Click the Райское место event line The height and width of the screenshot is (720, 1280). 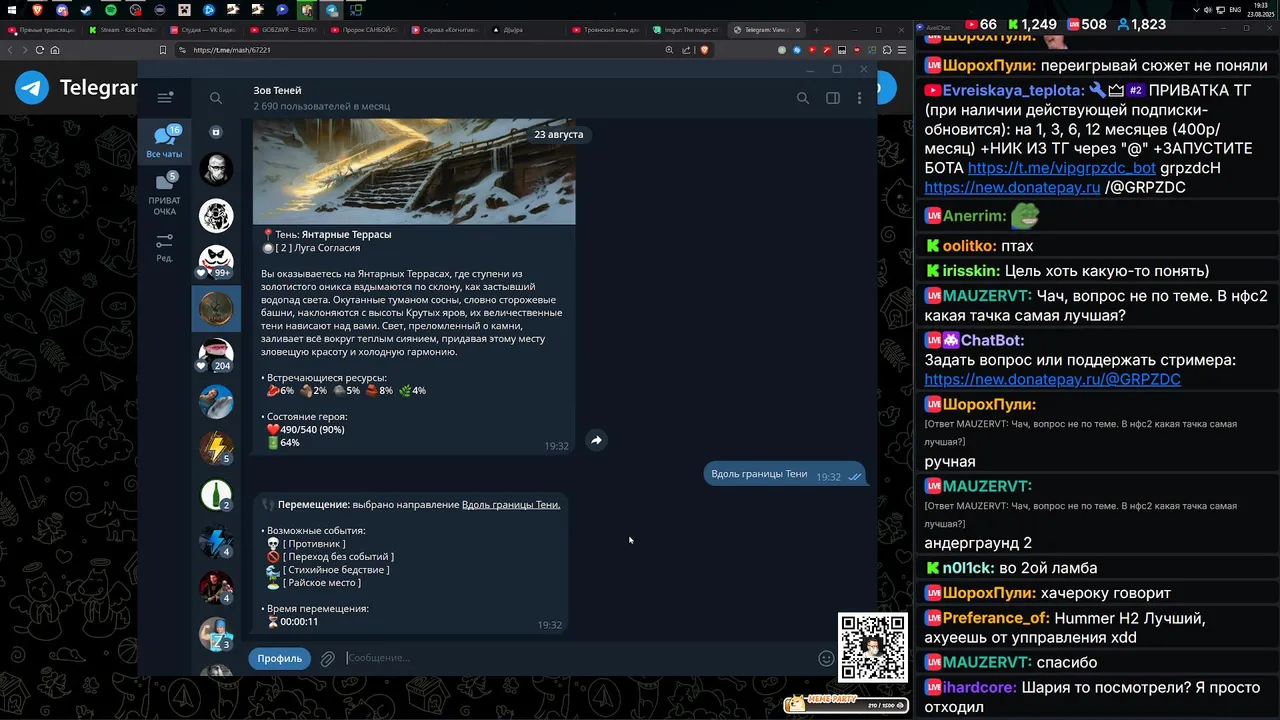(x=314, y=583)
